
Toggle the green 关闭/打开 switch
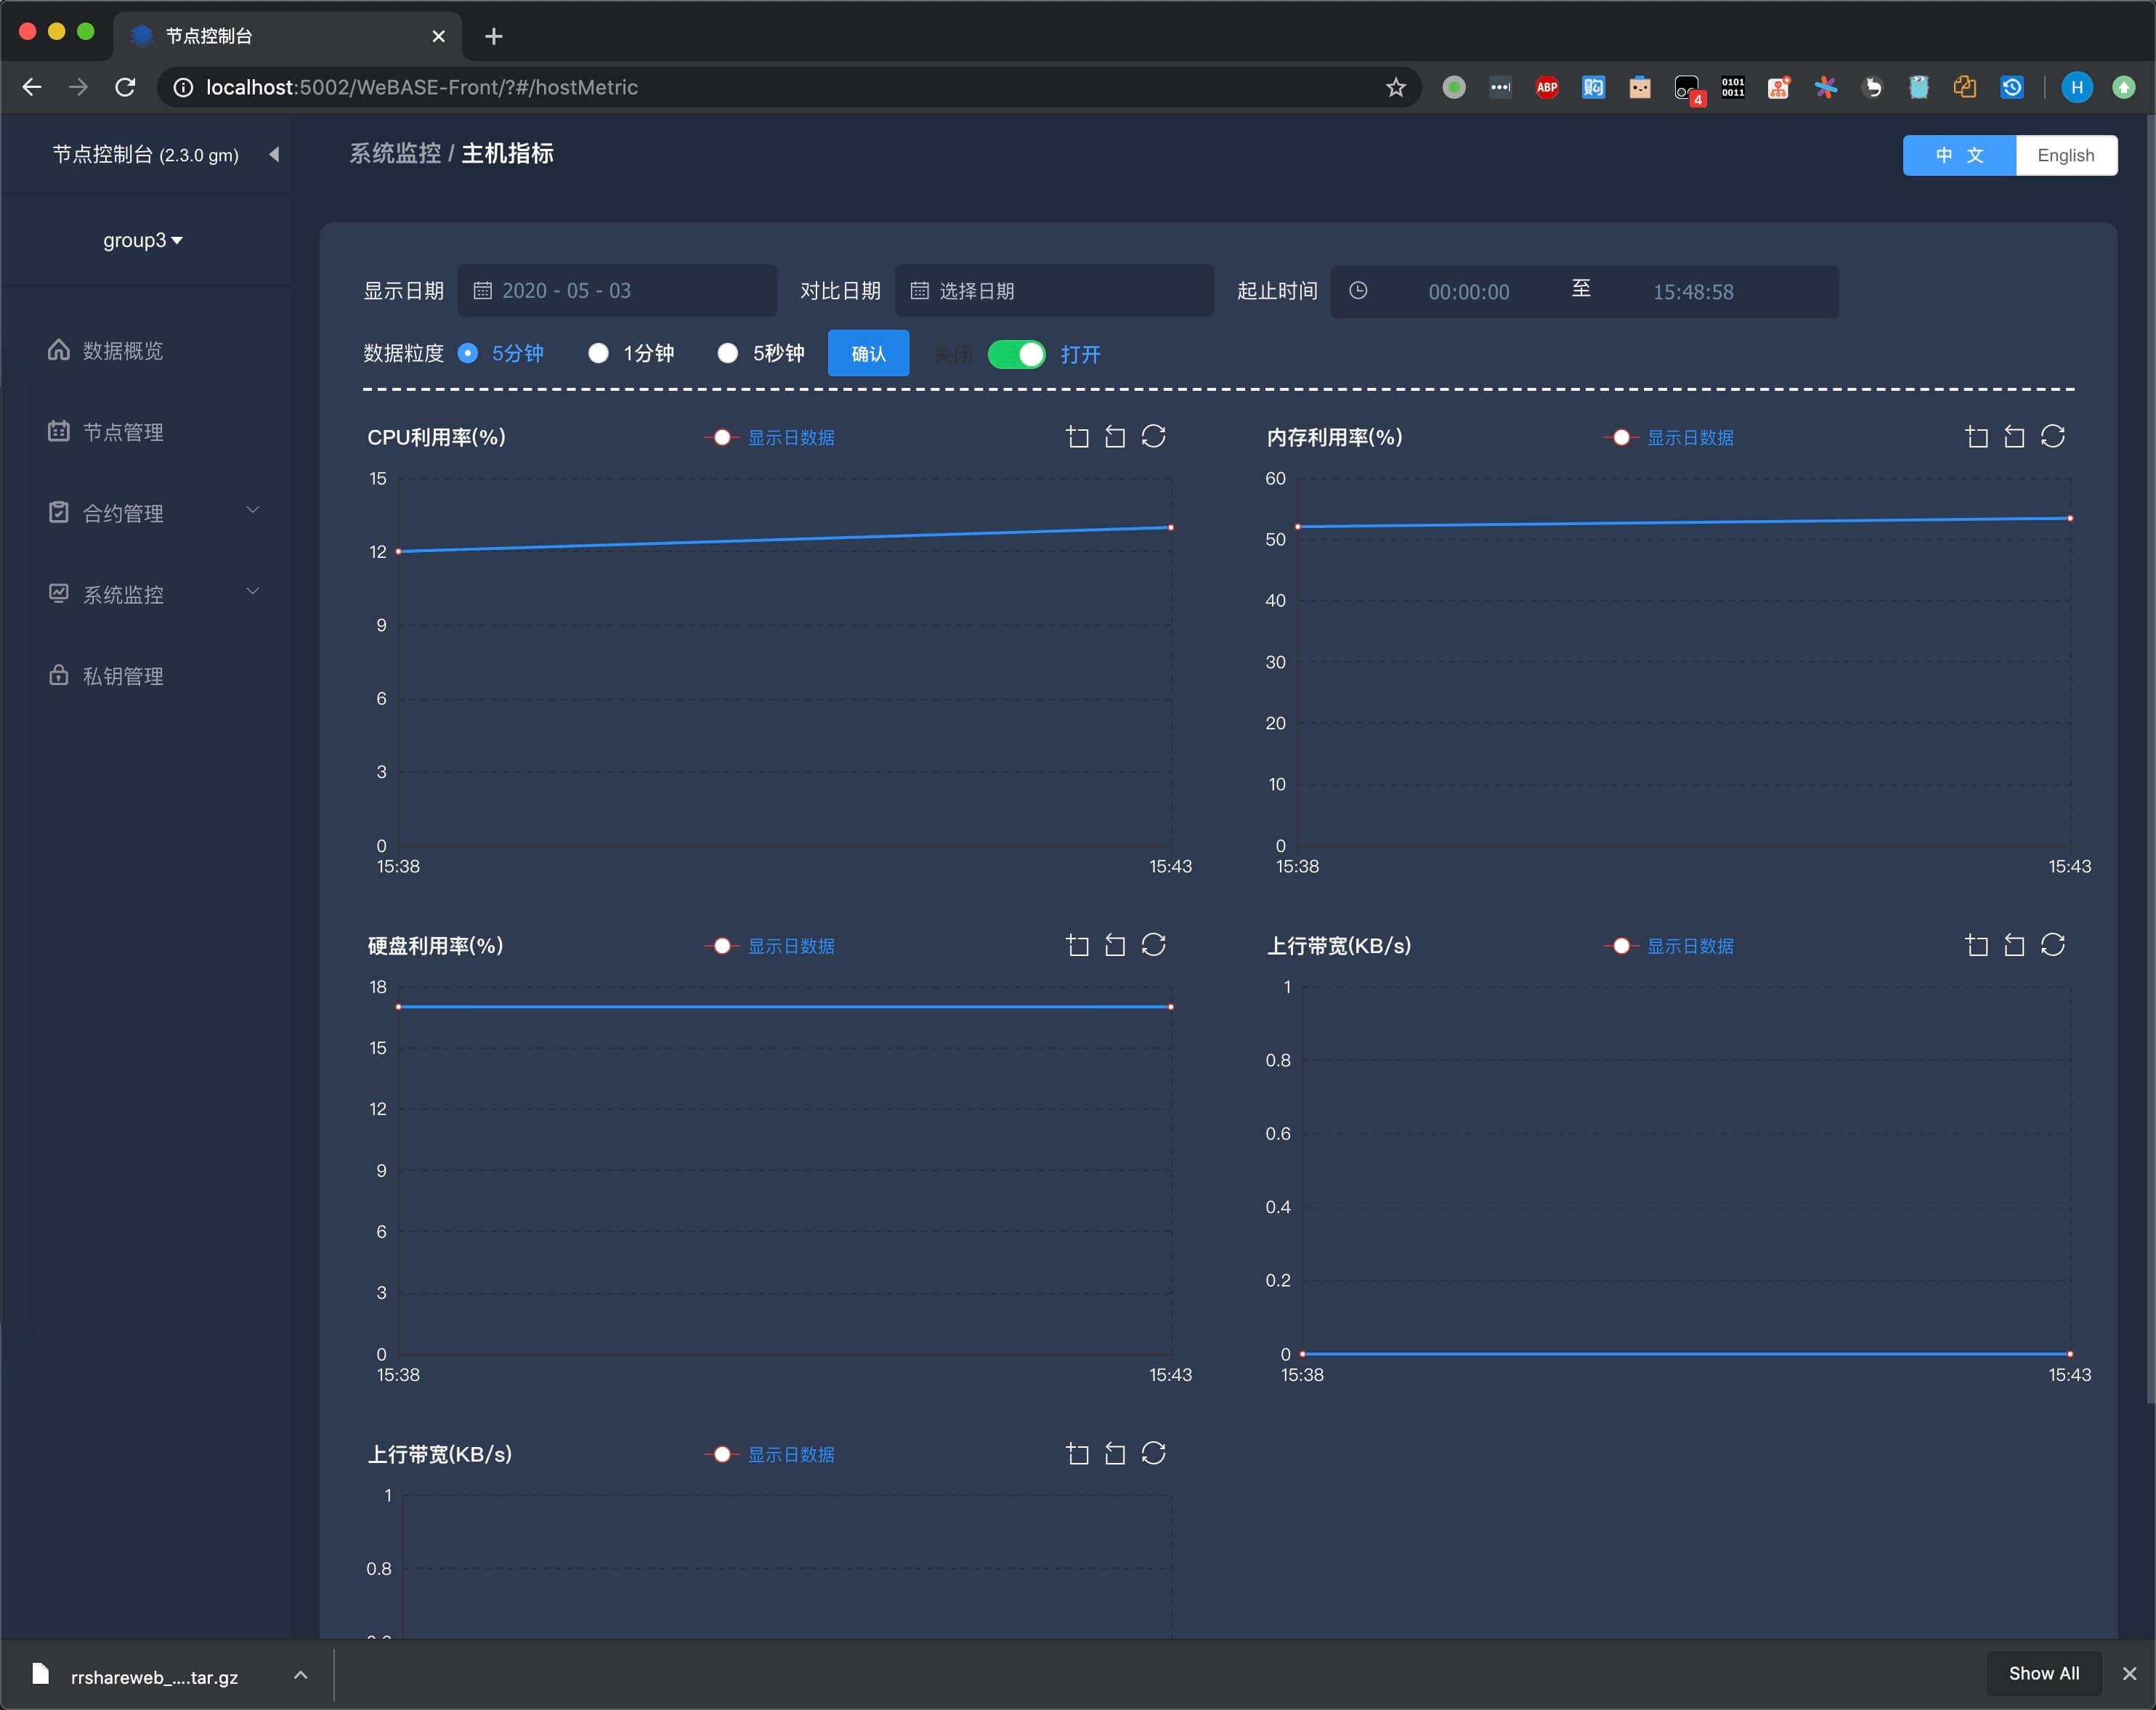tap(1016, 354)
